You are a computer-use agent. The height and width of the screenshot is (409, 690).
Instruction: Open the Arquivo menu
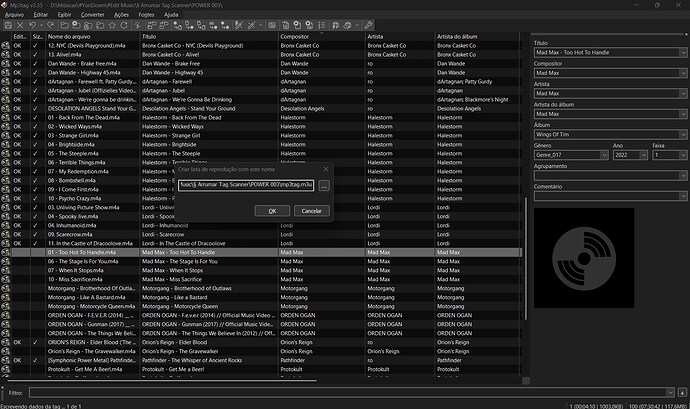(x=14, y=15)
